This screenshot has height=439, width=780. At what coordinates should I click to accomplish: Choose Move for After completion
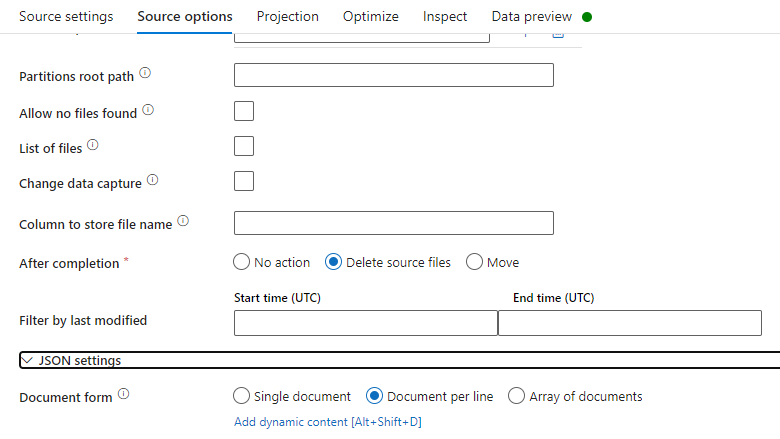point(475,262)
